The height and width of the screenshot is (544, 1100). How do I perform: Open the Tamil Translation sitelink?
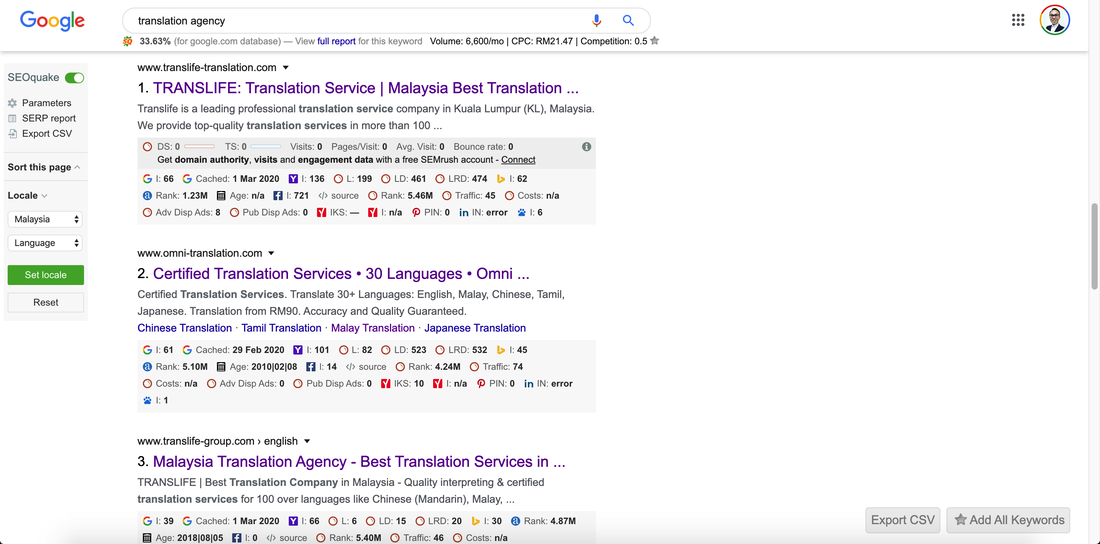[281, 328]
